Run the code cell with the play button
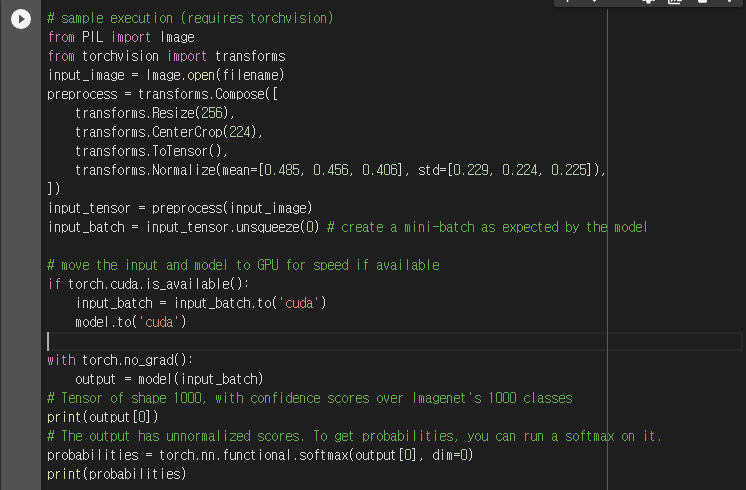The image size is (746, 490). [x=21, y=19]
